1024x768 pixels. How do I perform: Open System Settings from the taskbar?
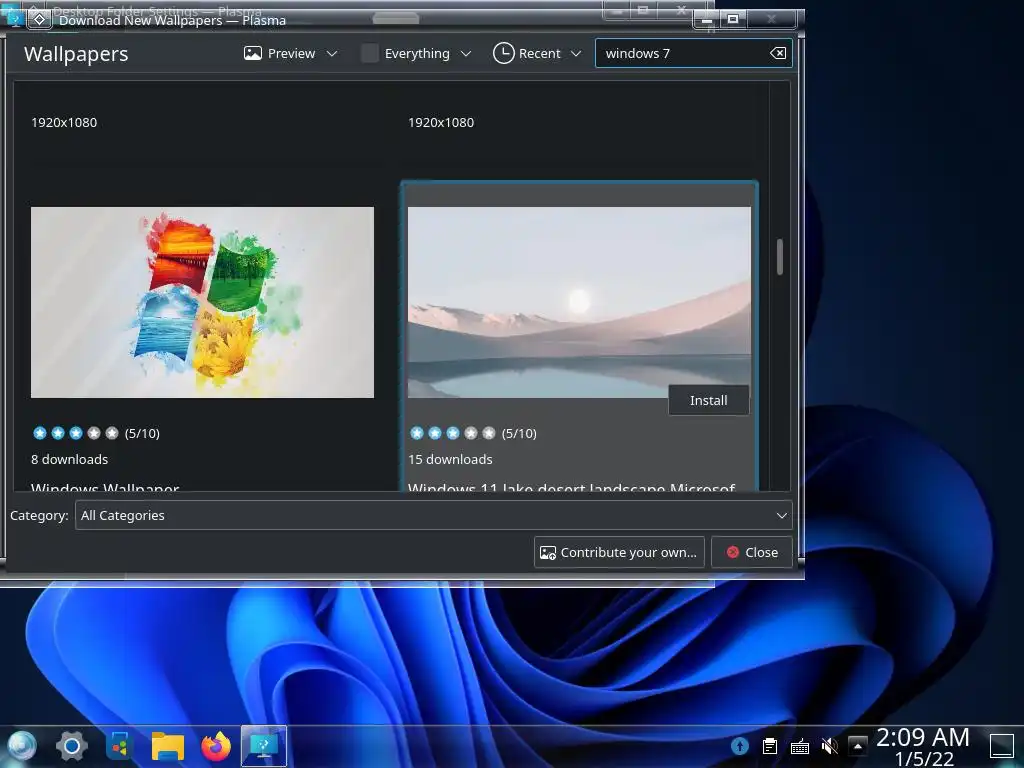[x=72, y=746]
